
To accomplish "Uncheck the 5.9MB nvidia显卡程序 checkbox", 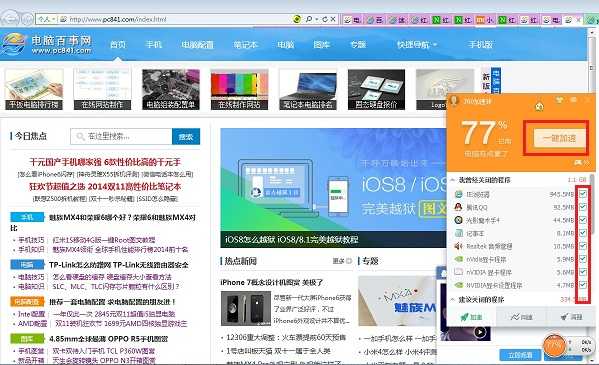I will (583, 259).
